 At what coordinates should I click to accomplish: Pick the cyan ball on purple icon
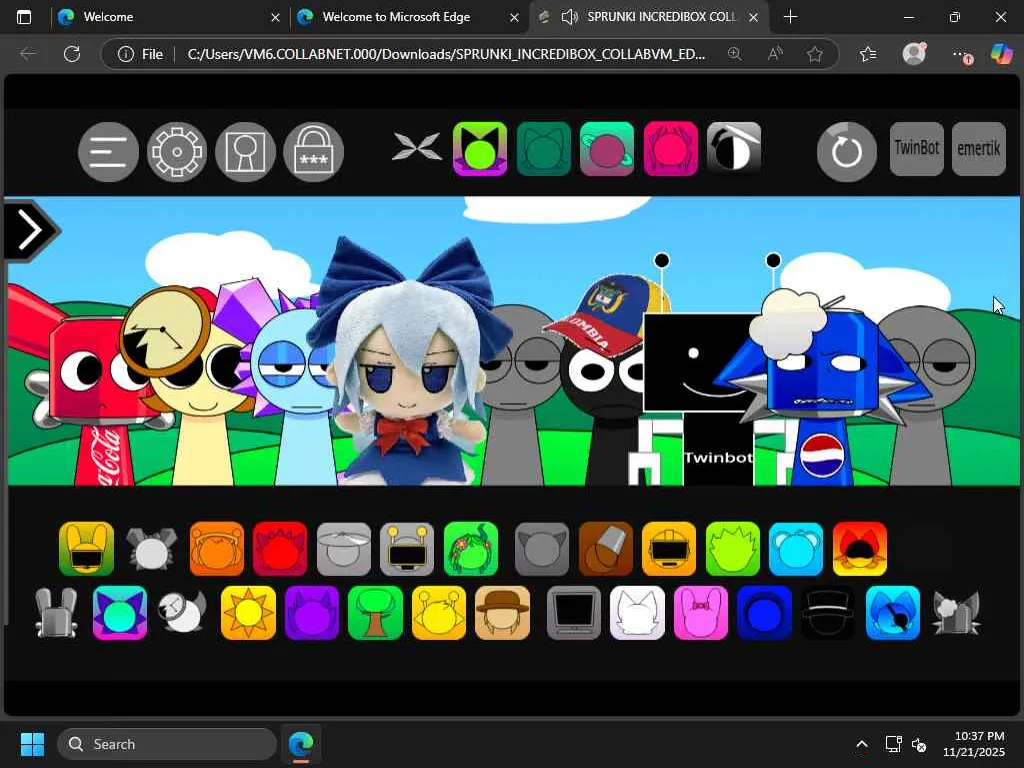120,612
